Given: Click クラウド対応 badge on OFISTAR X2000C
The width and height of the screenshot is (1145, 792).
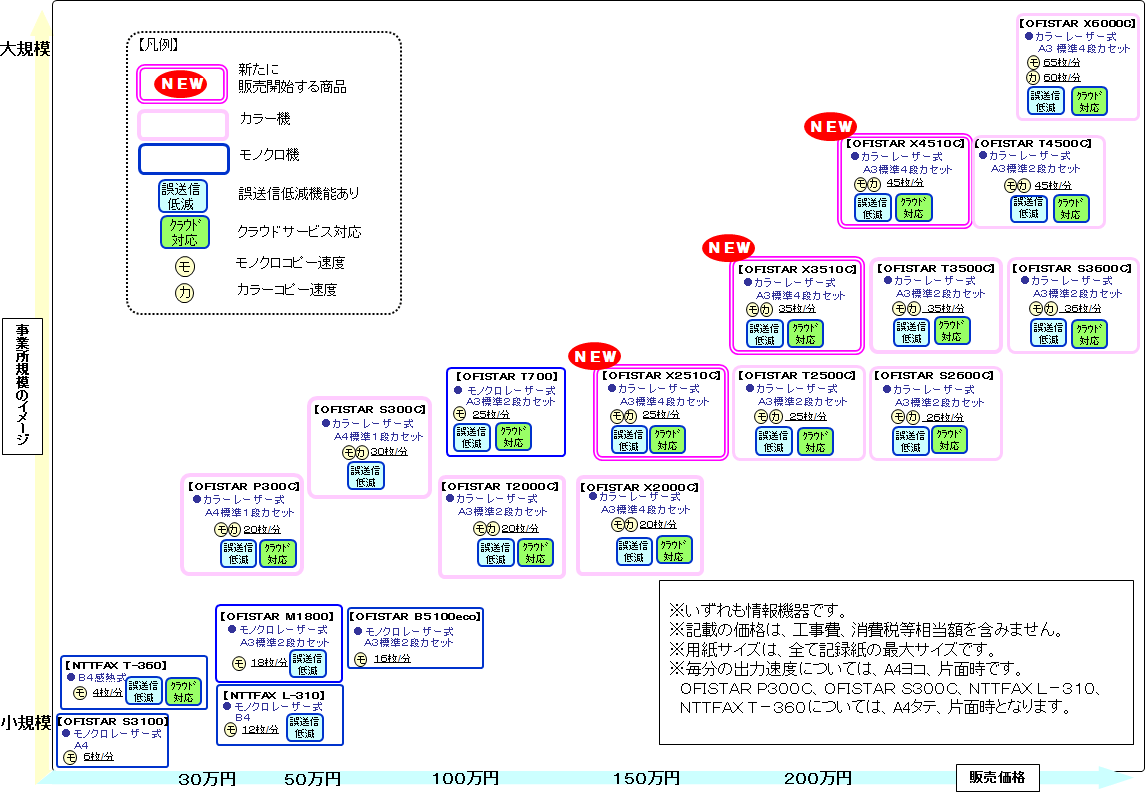Looking at the screenshot, I should (x=674, y=550).
